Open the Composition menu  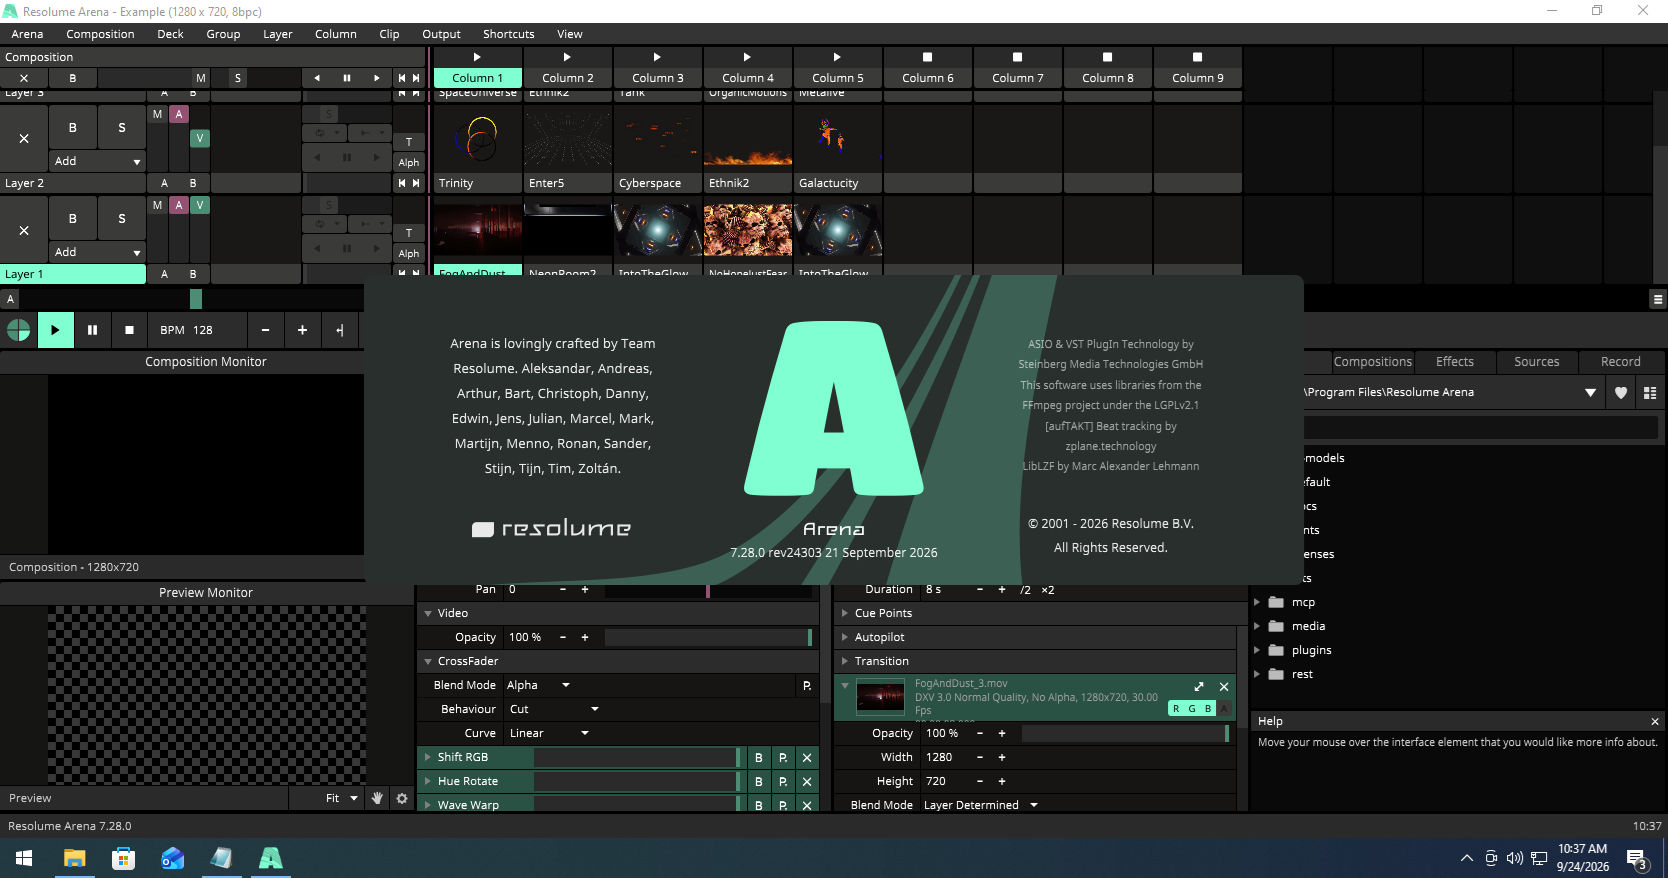pos(100,34)
